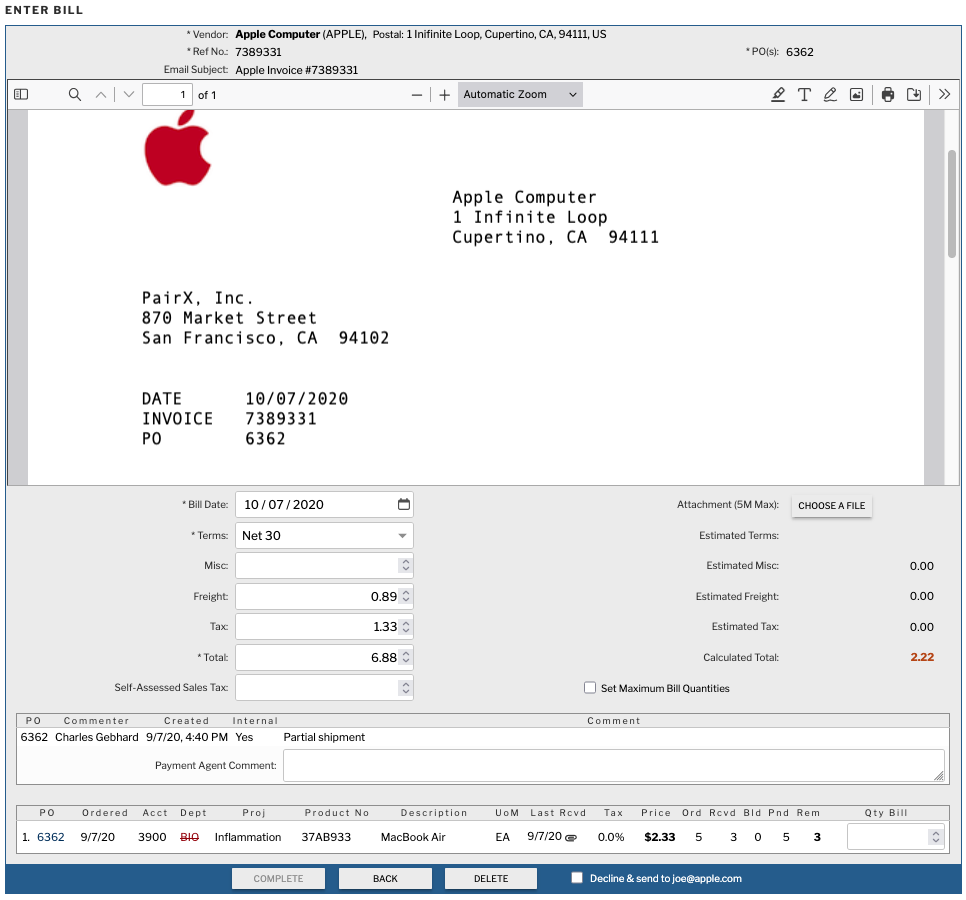Show more annotation tools via double chevron
The image size is (966, 900).
pyautogui.click(x=944, y=93)
